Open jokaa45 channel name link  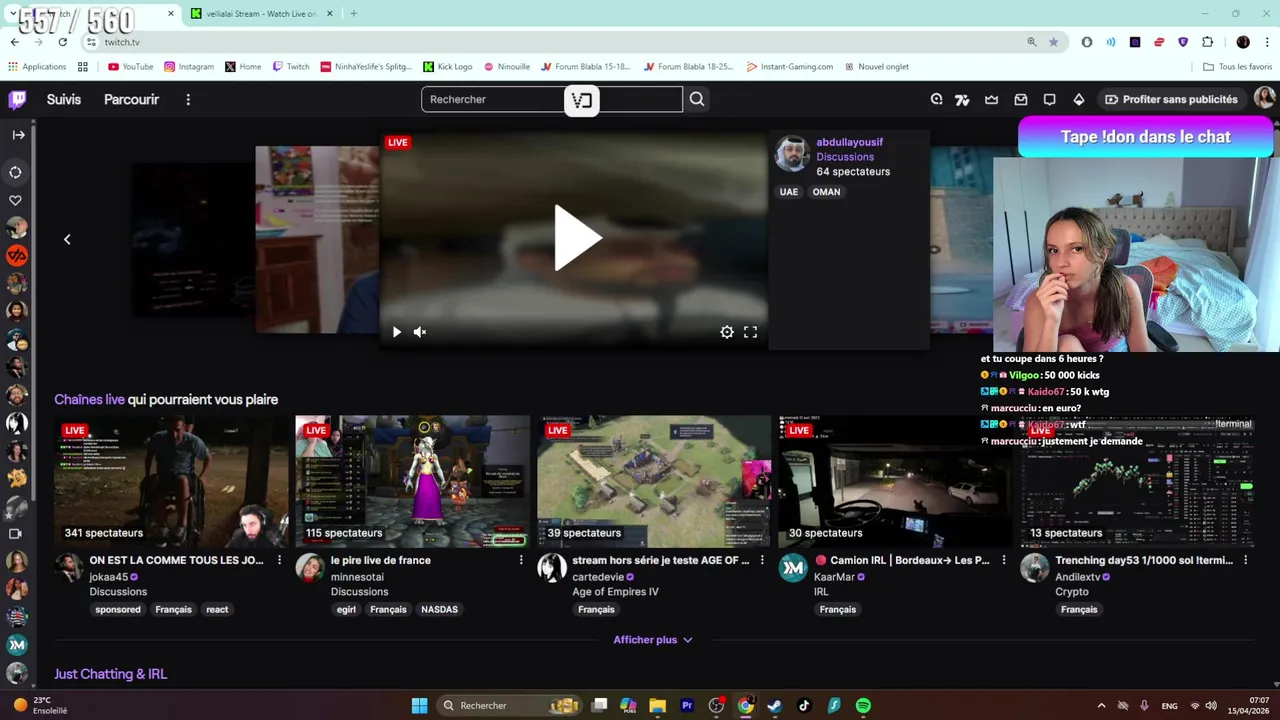pyautogui.click(x=108, y=577)
